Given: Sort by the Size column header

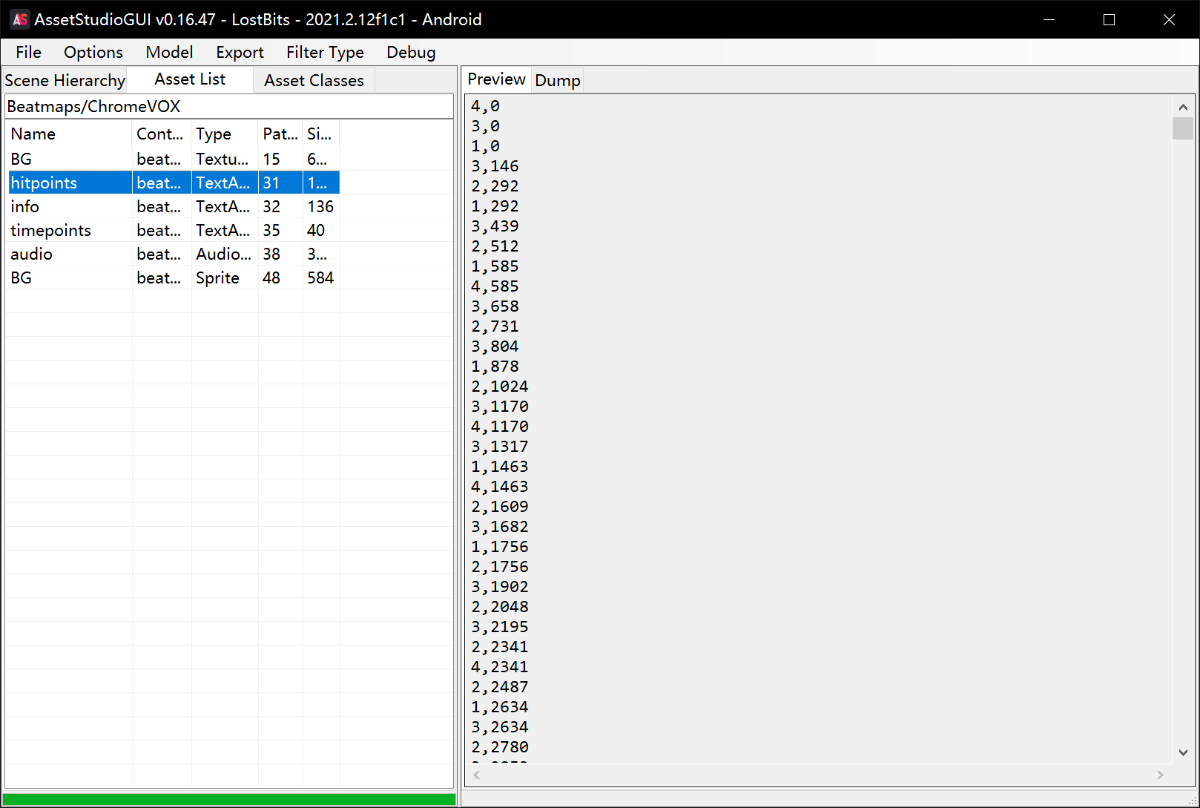Looking at the screenshot, I should pos(321,134).
